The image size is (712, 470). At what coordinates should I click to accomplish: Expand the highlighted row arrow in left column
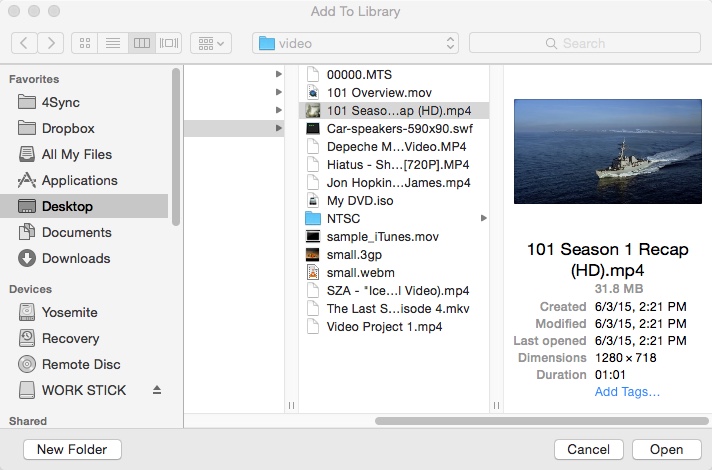[279, 128]
